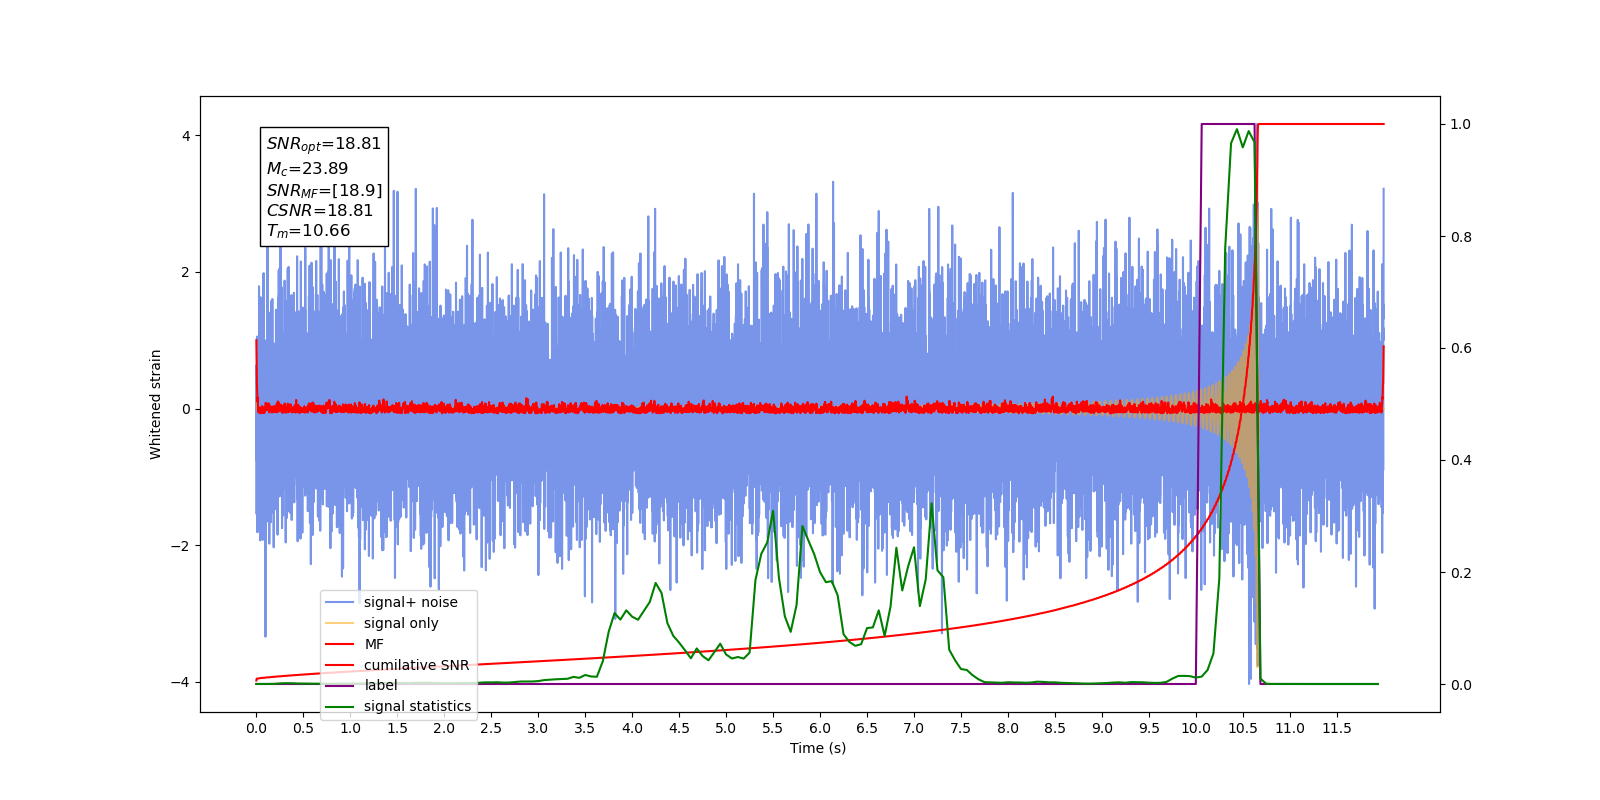This screenshot has width=1600, height=800.
Task: Click the green signal statistics peak near 10.5 s
Action: (1238, 130)
